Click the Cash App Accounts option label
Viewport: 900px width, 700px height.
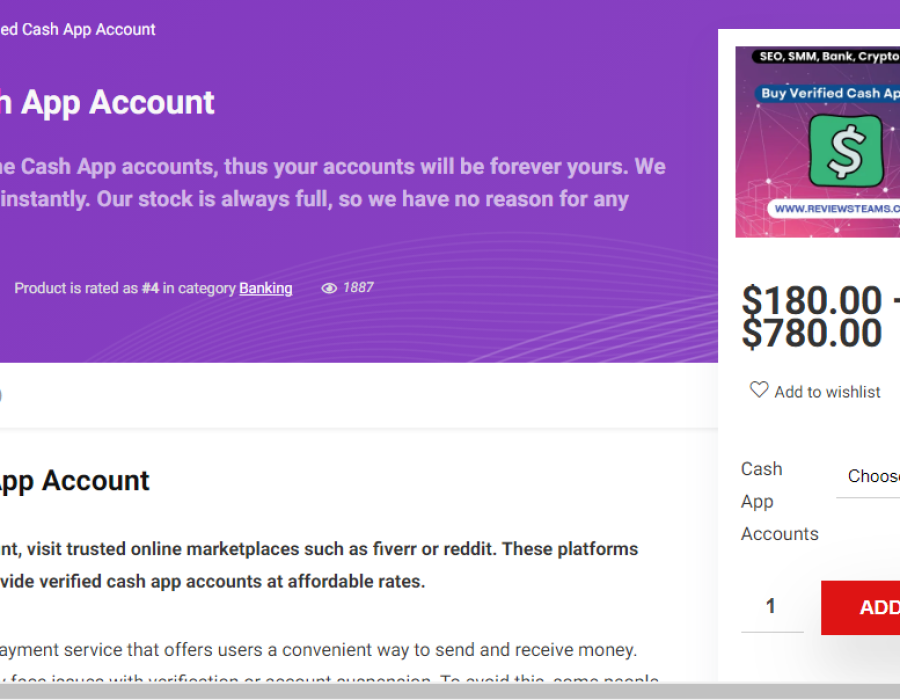click(x=779, y=501)
